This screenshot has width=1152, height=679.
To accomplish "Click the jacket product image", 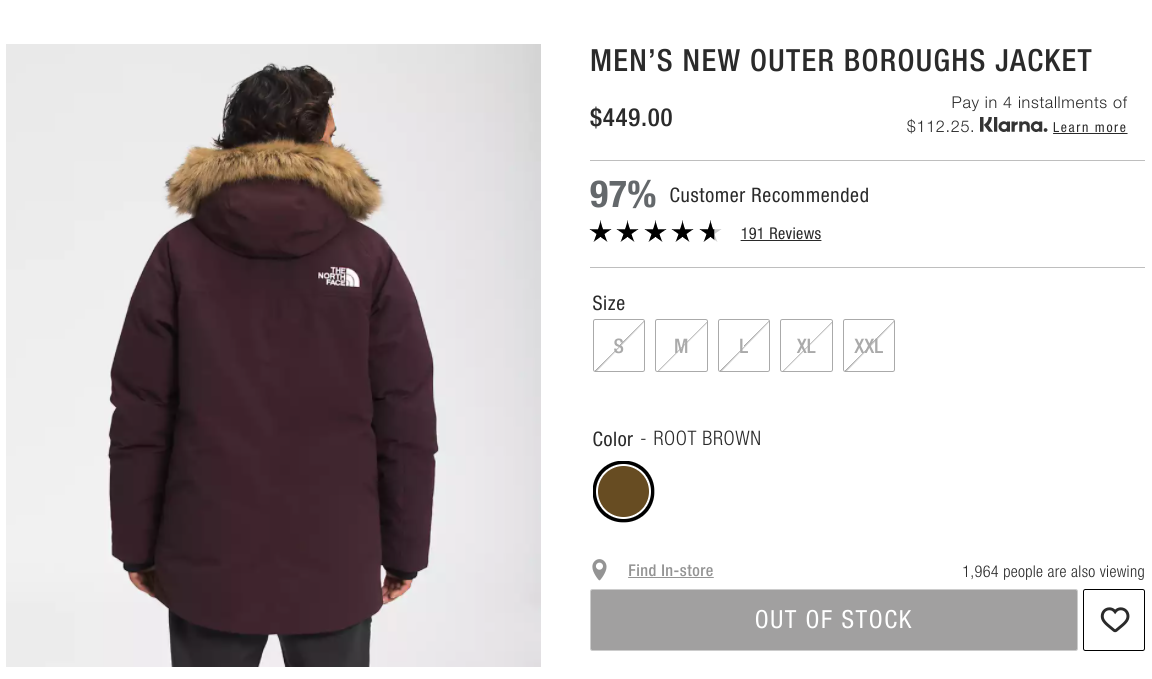I will 273,356.
